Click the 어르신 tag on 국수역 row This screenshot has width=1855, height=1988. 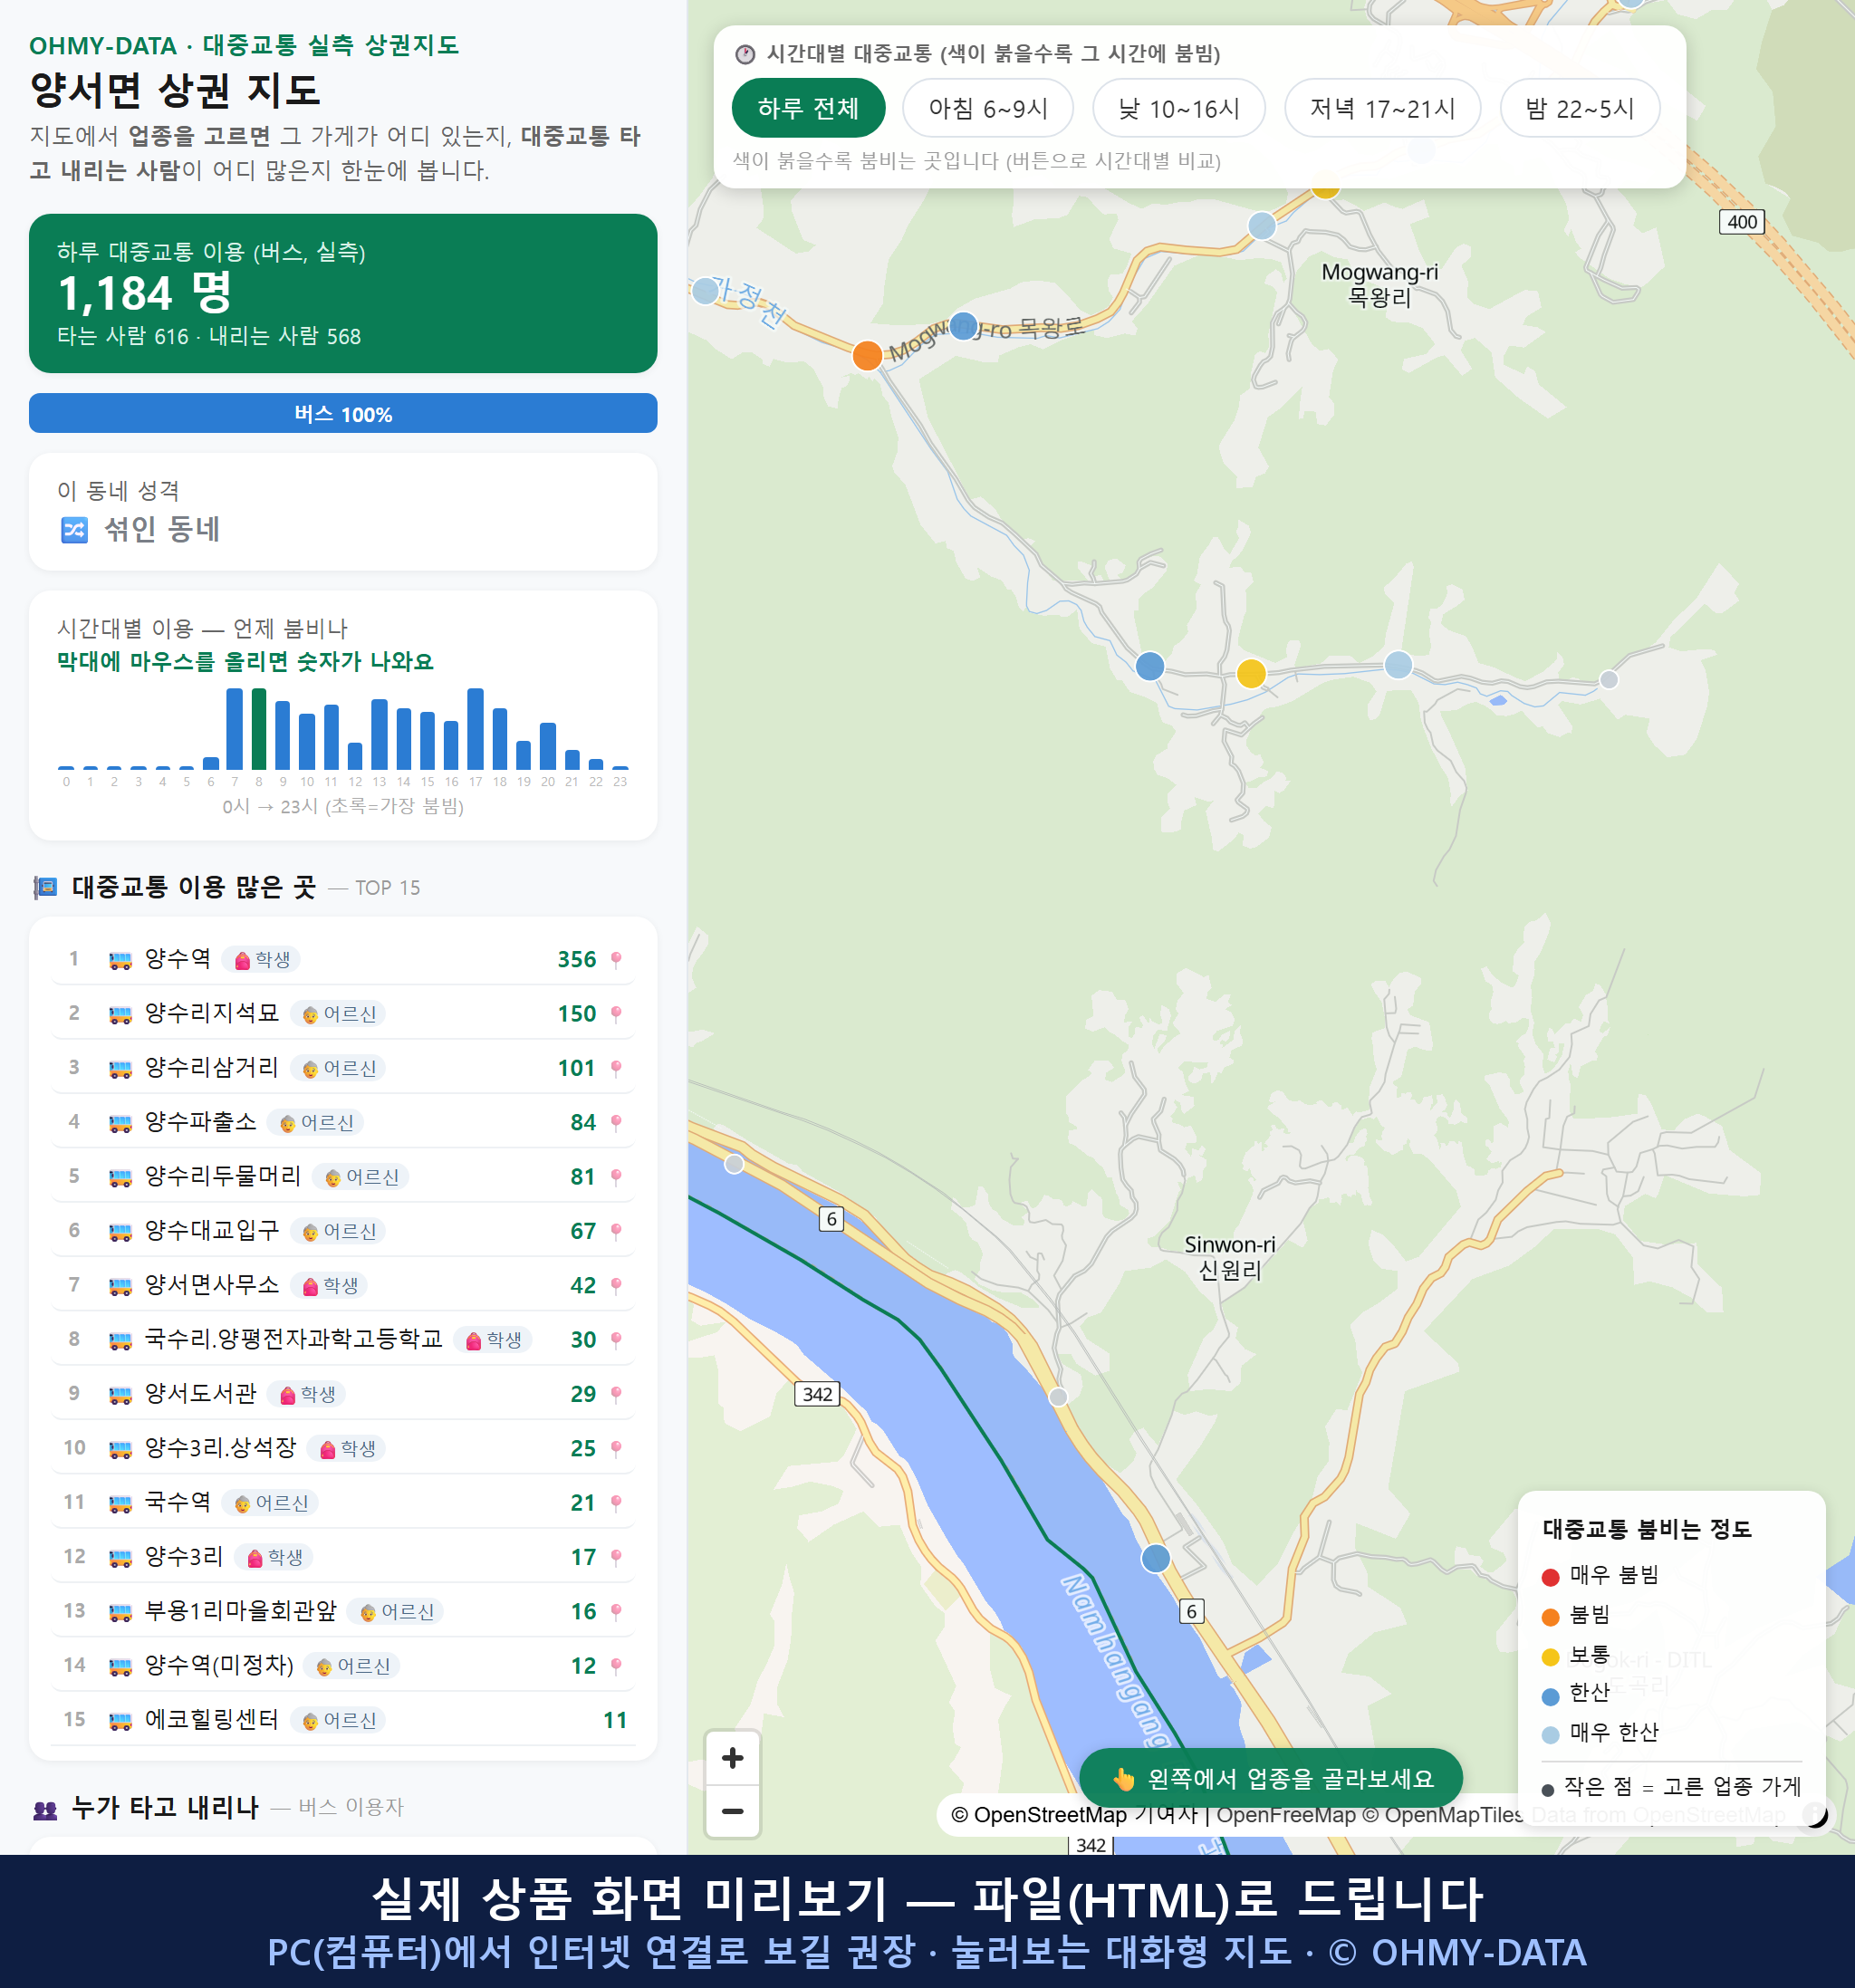click(272, 1503)
